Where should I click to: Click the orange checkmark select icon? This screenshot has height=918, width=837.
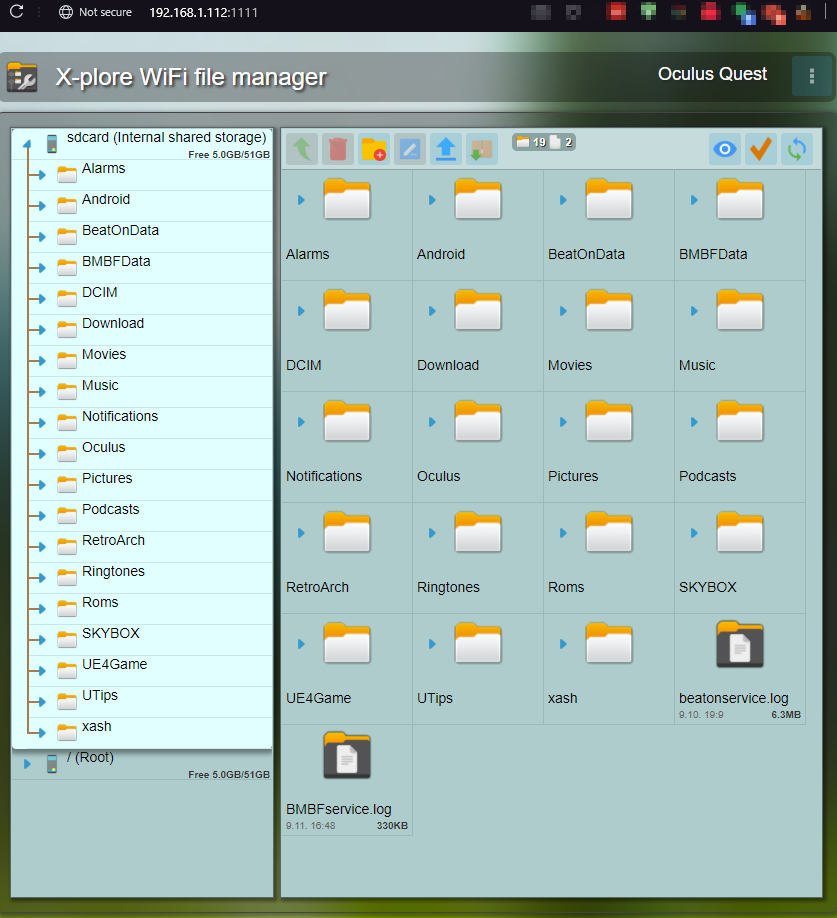(x=761, y=149)
